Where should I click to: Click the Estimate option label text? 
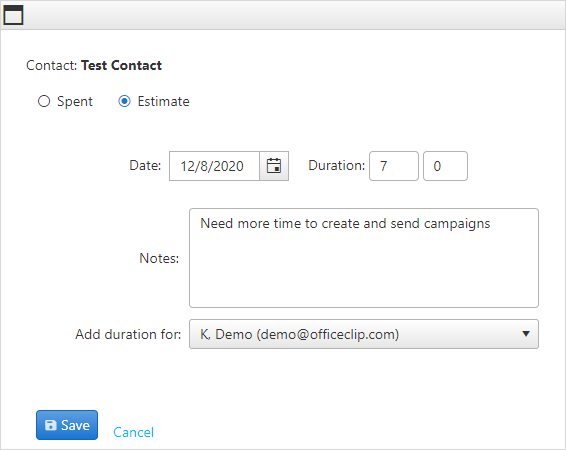[164, 101]
